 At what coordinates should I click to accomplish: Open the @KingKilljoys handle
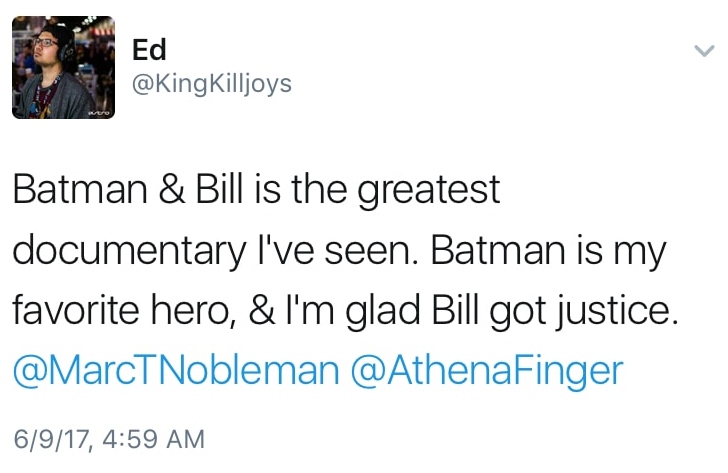(211, 83)
